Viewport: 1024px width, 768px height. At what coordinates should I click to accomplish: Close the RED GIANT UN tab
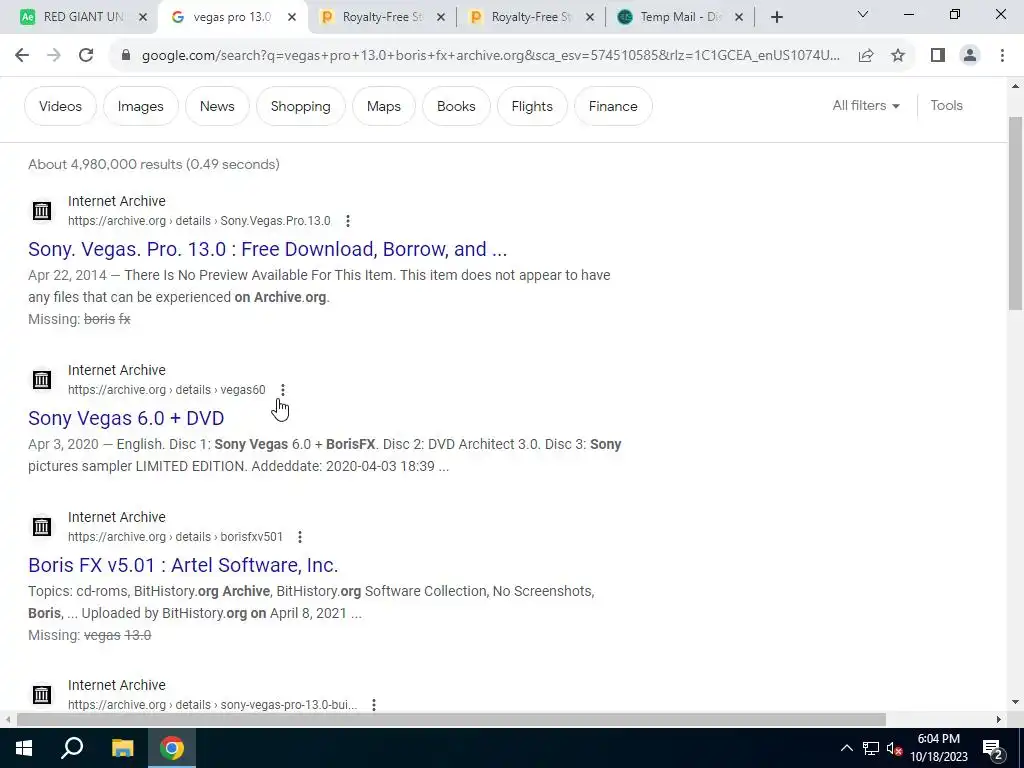point(143,17)
